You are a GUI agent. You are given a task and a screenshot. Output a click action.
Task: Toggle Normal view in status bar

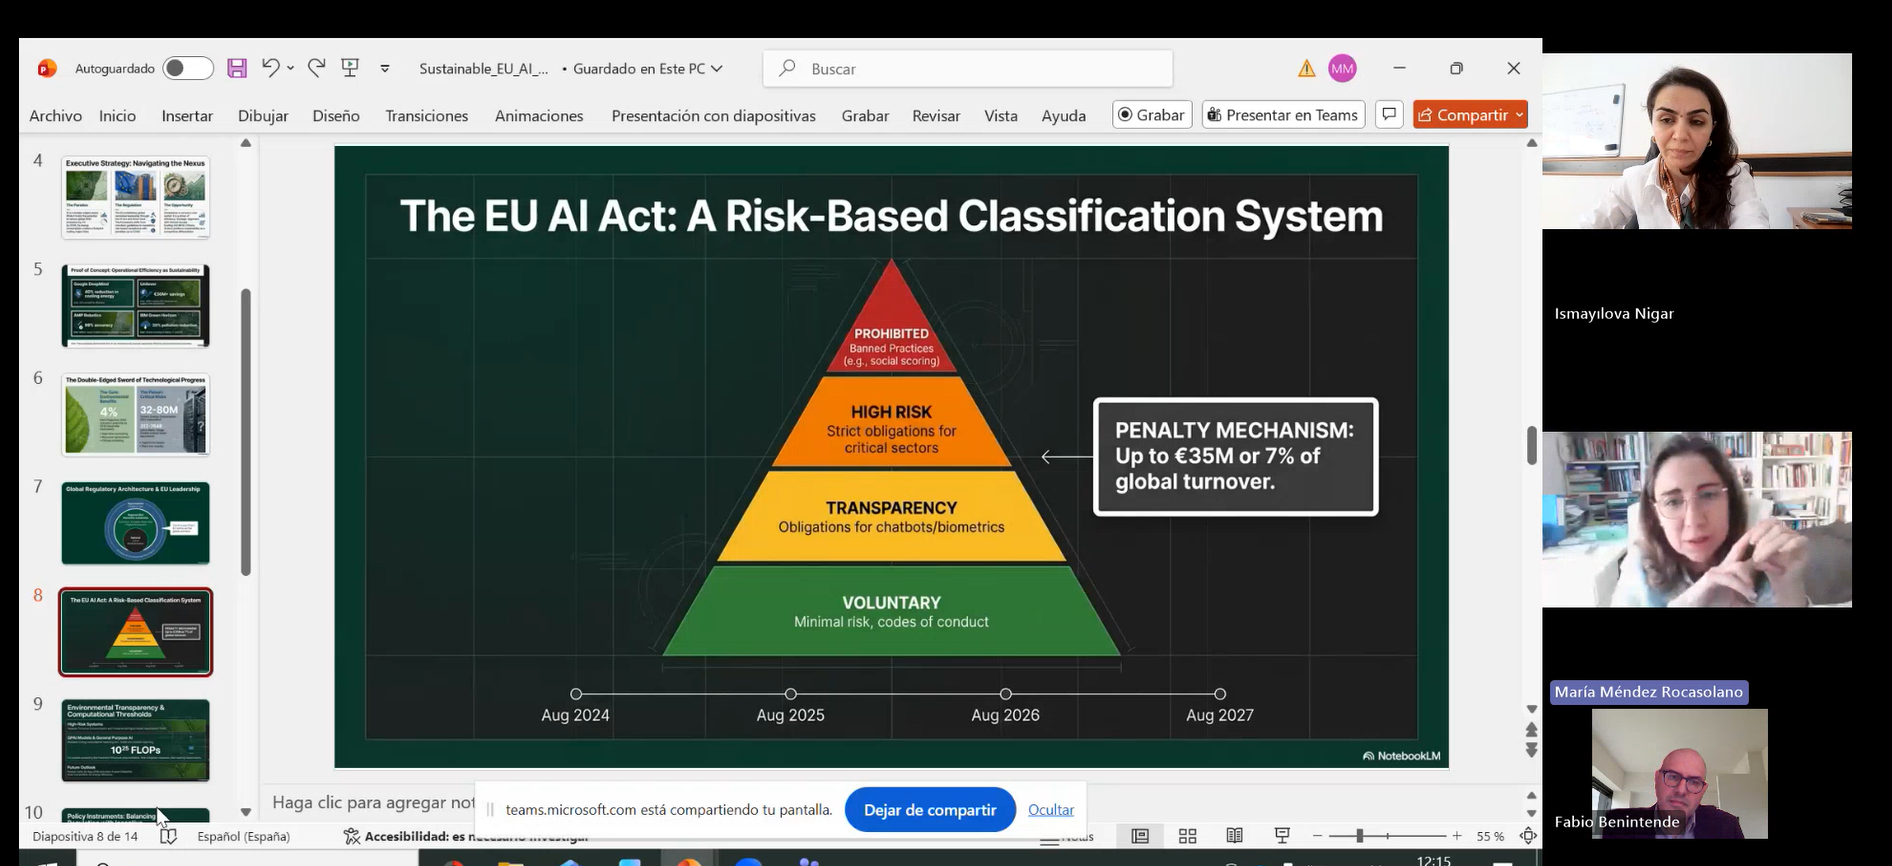pos(1140,836)
